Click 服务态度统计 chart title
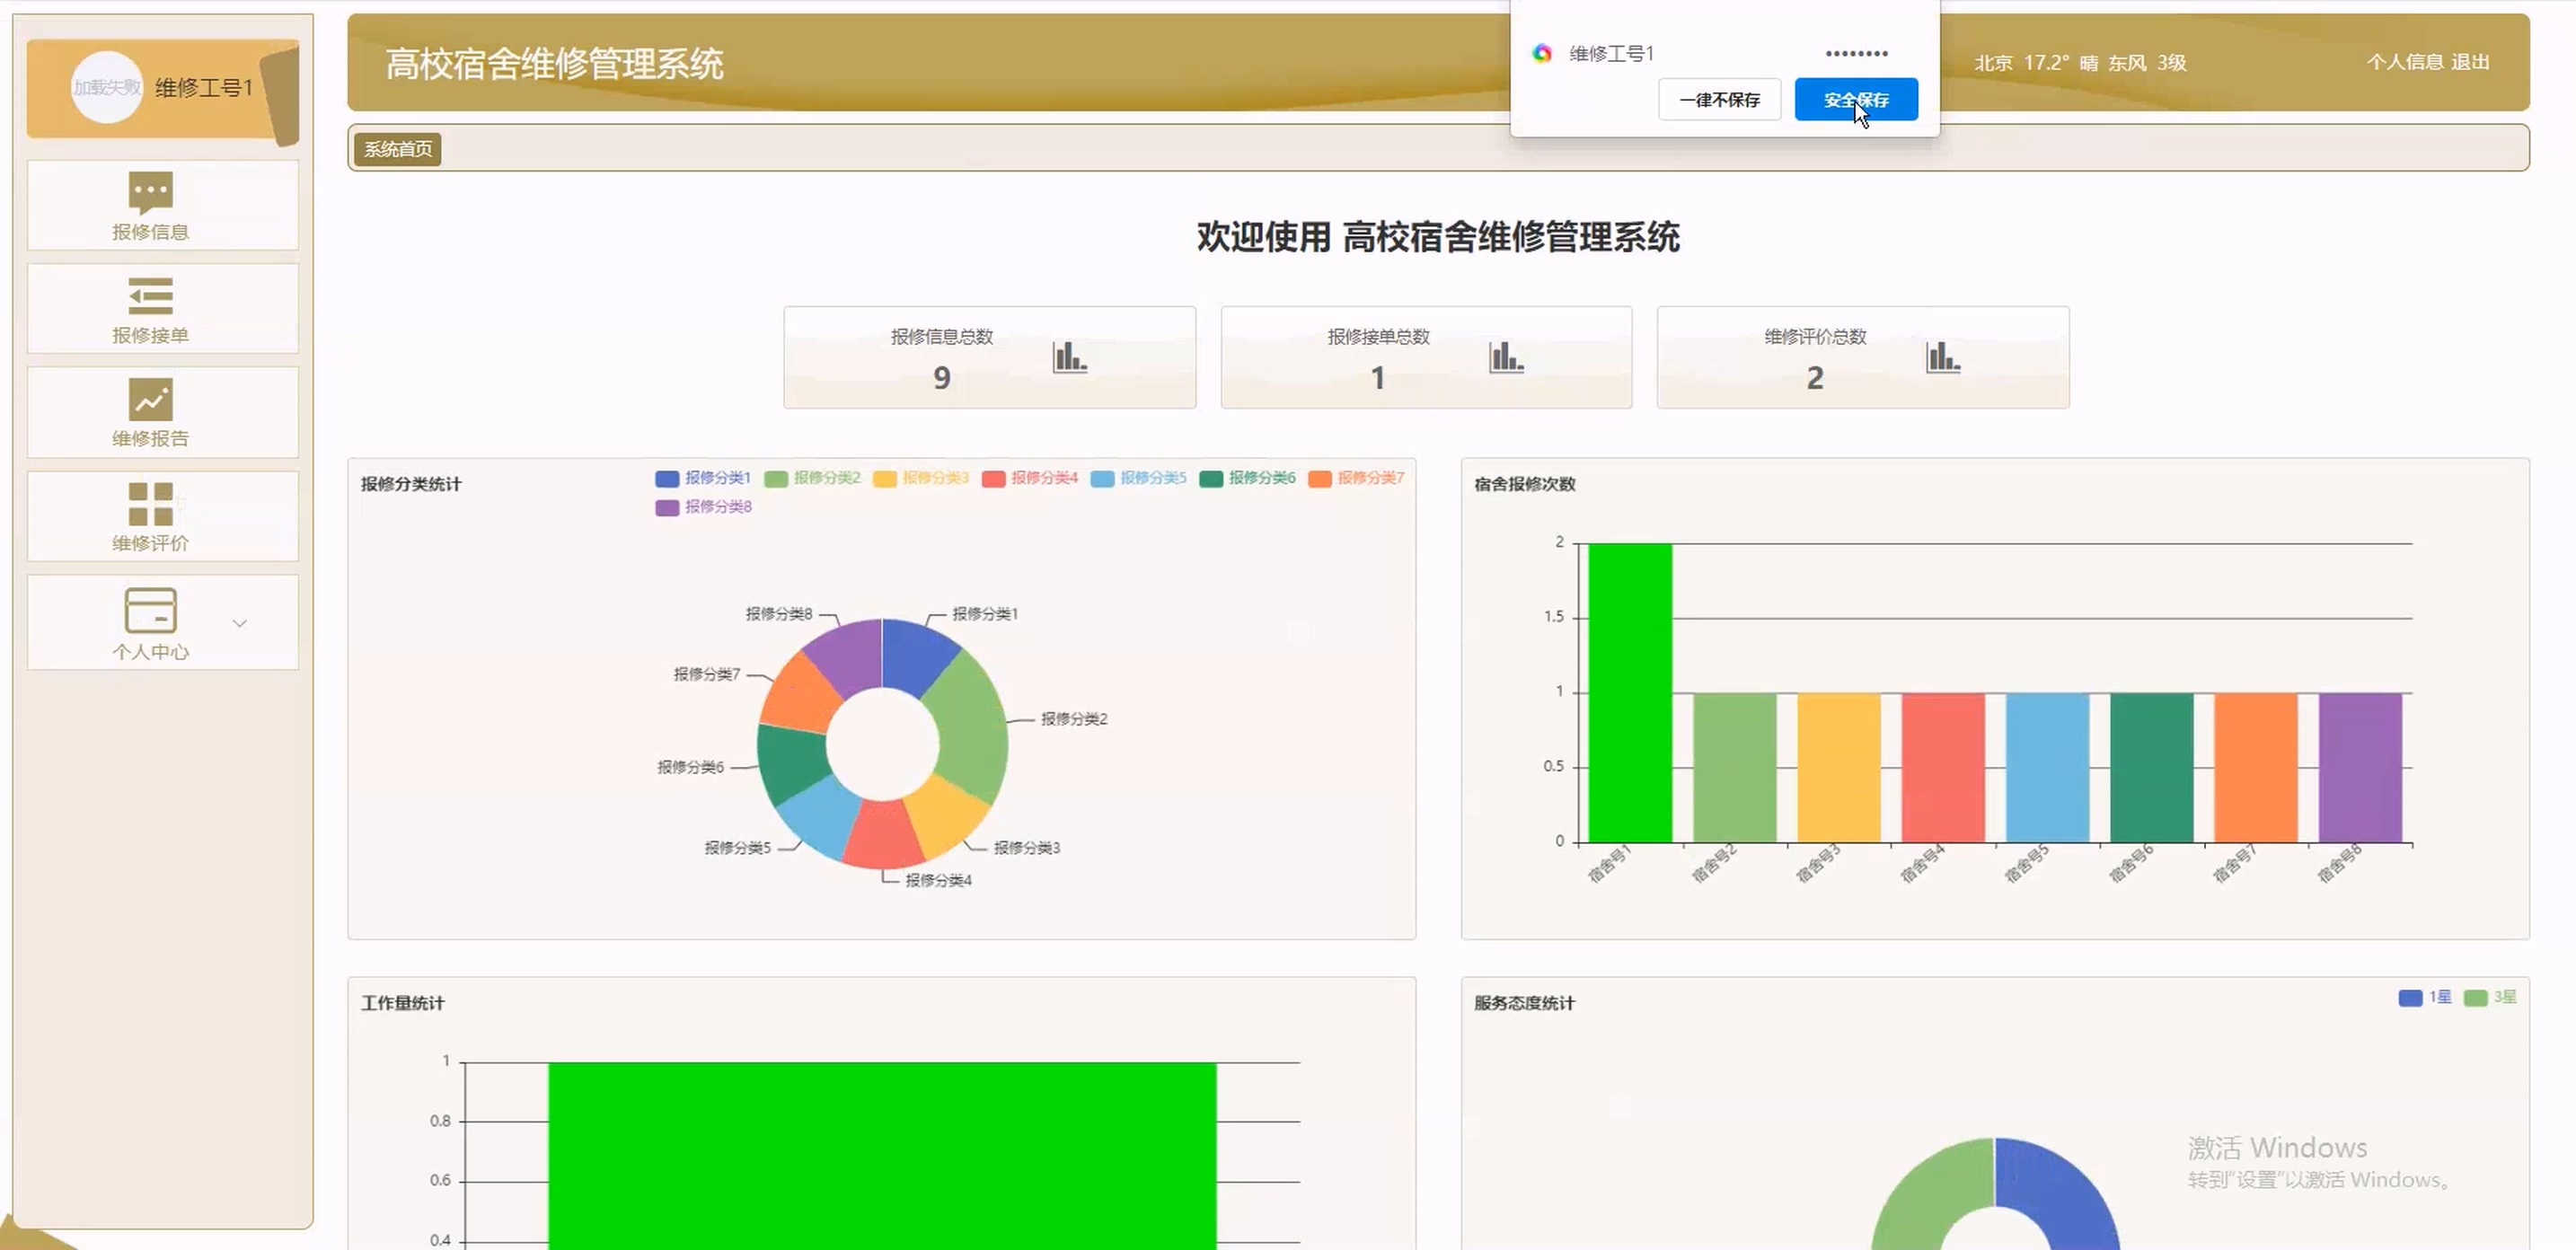The width and height of the screenshot is (2576, 1250). coord(1524,1003)
